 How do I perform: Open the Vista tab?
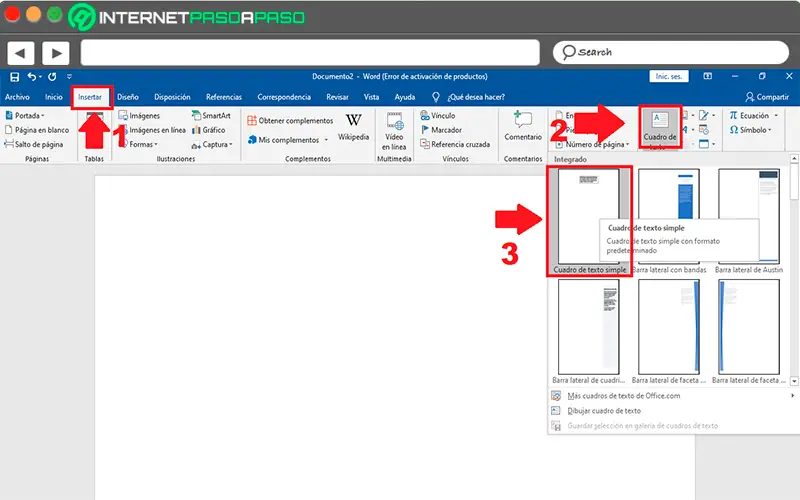pos(371,96)
